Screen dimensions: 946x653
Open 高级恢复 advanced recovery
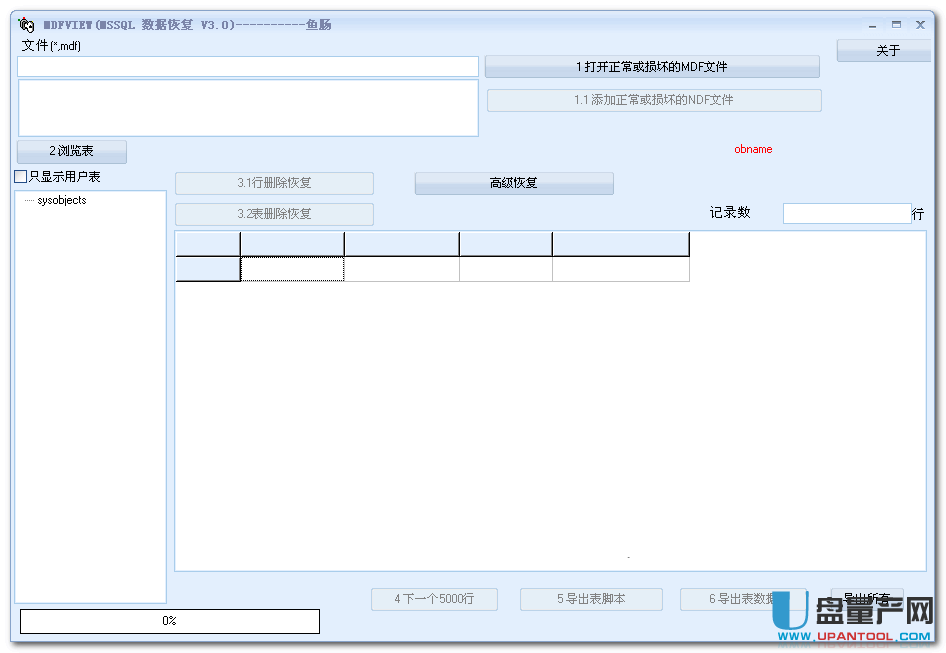point(514,183)
